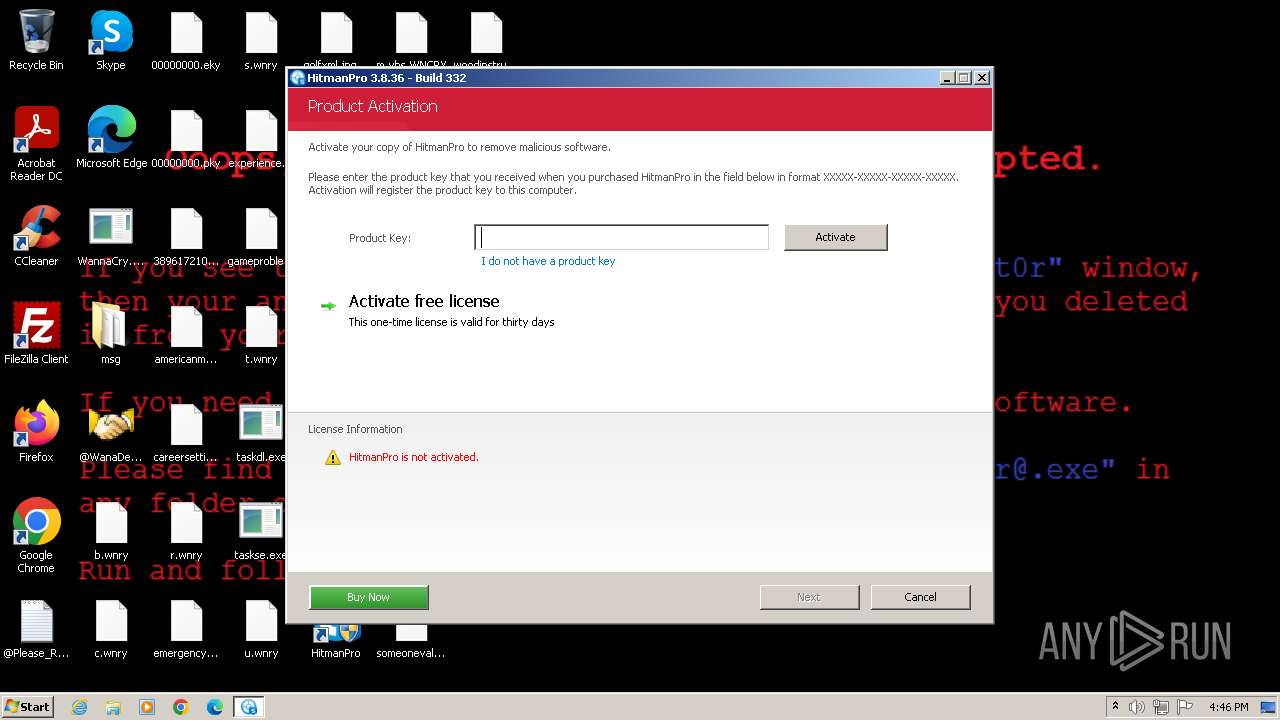Select the 389617210... file icon
Image resolution: width=1280 pixels, height=720 pixels.
pos(186,236)
